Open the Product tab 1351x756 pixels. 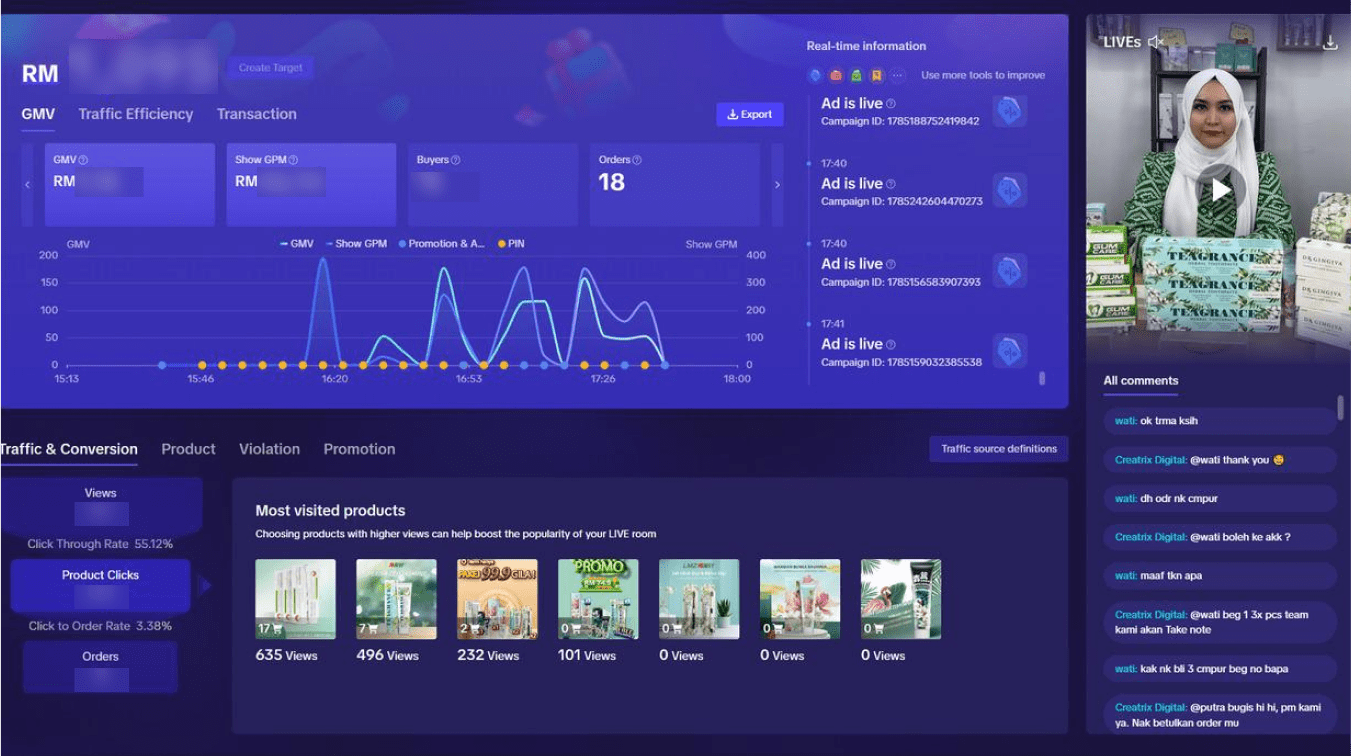(188, 449)
